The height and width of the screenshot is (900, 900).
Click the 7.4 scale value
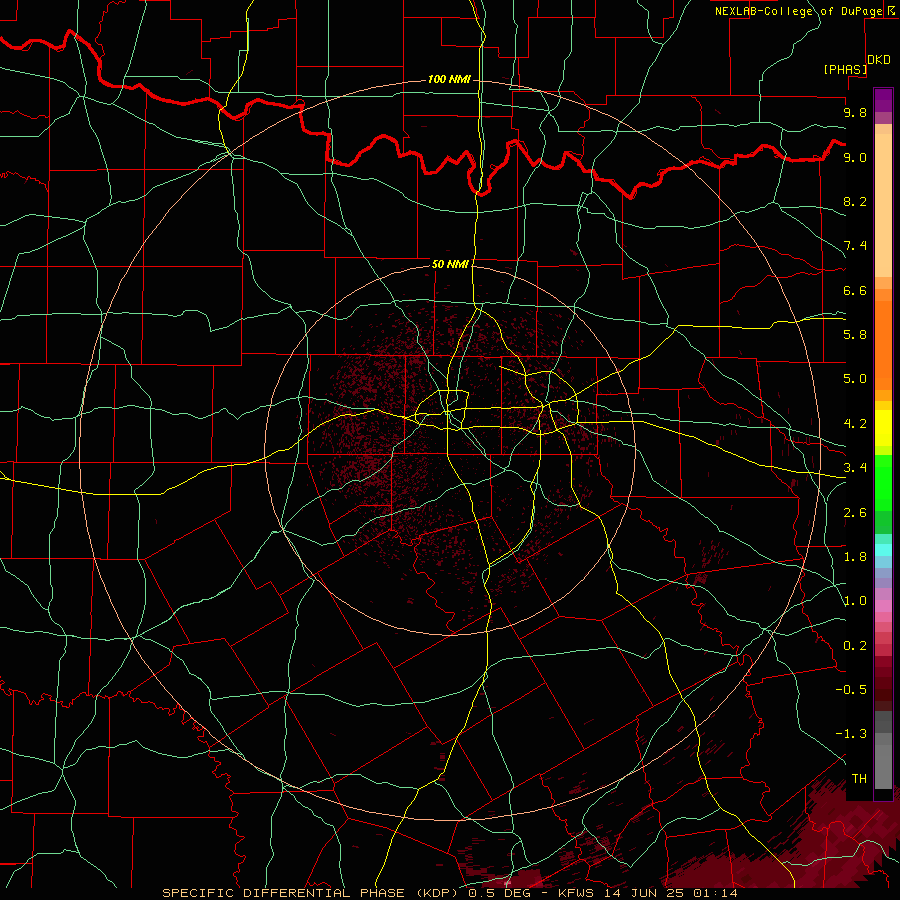[x=855, y=246]
